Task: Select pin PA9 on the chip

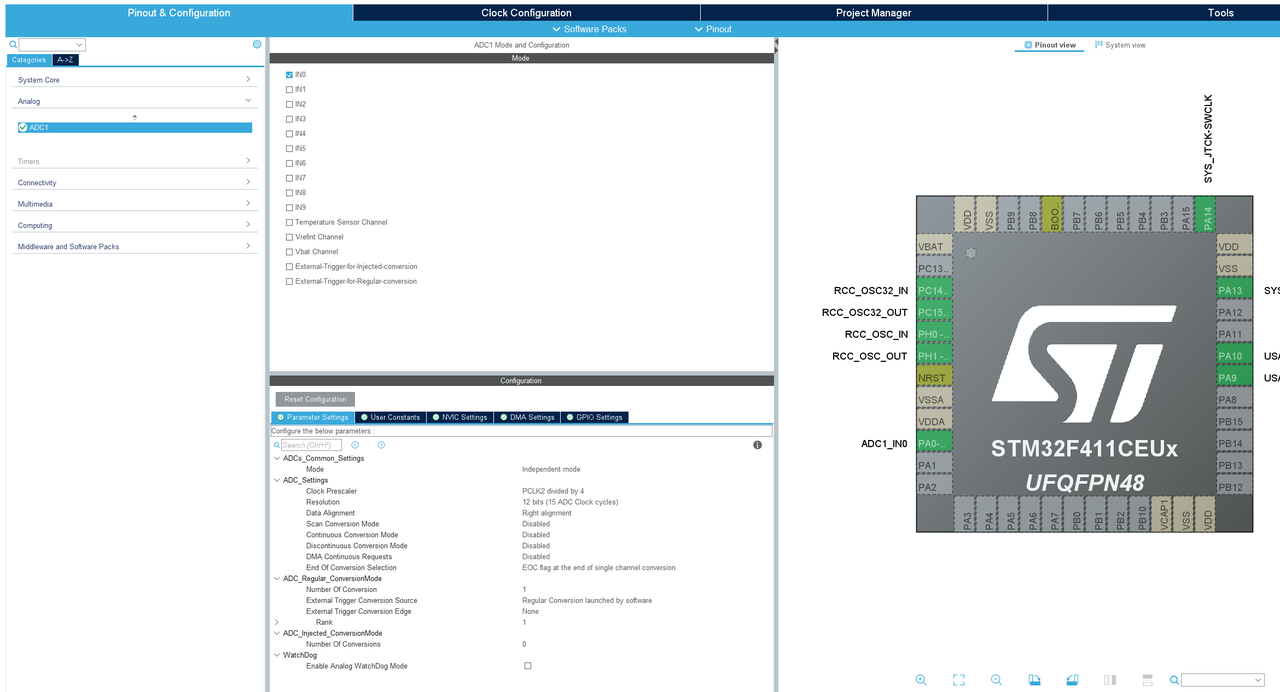Action: pos(1234,378)
